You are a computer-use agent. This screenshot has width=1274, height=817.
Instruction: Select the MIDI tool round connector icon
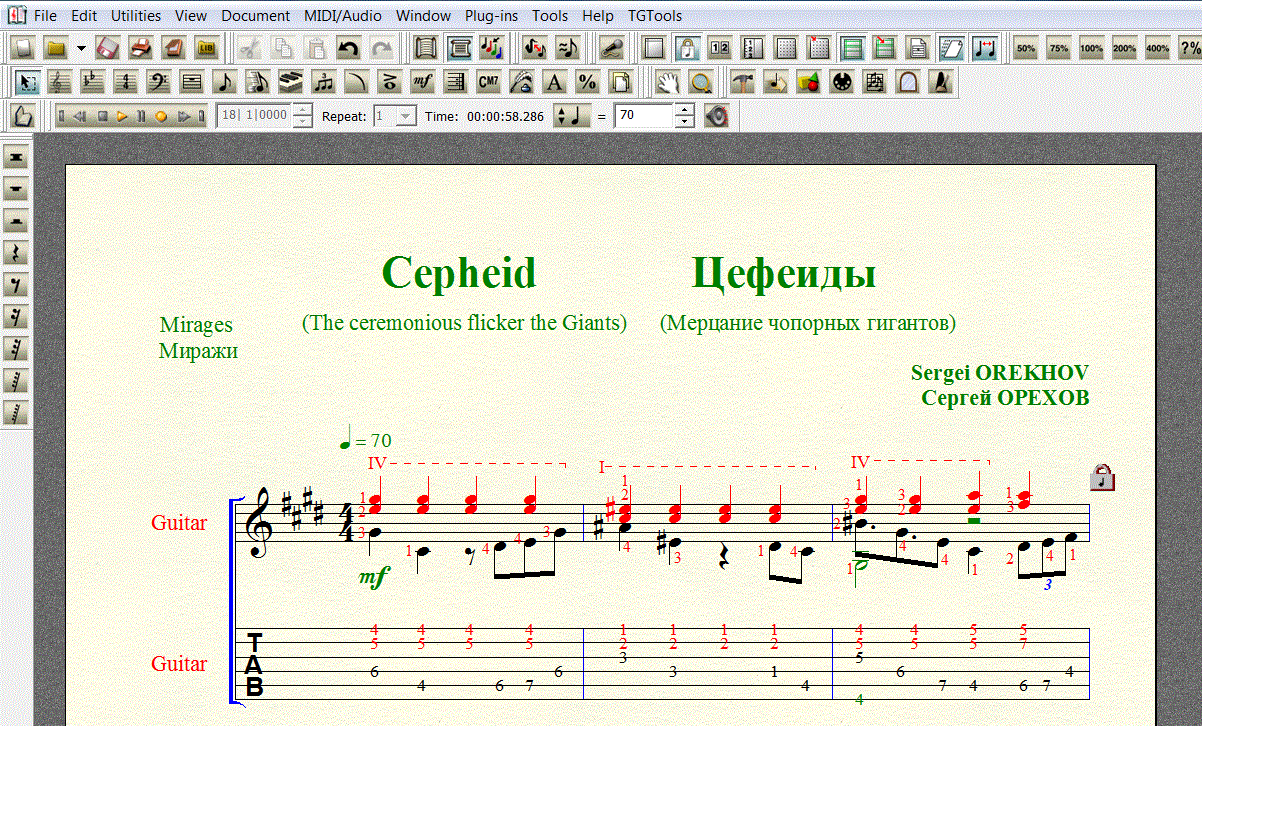tap(842, 82)
